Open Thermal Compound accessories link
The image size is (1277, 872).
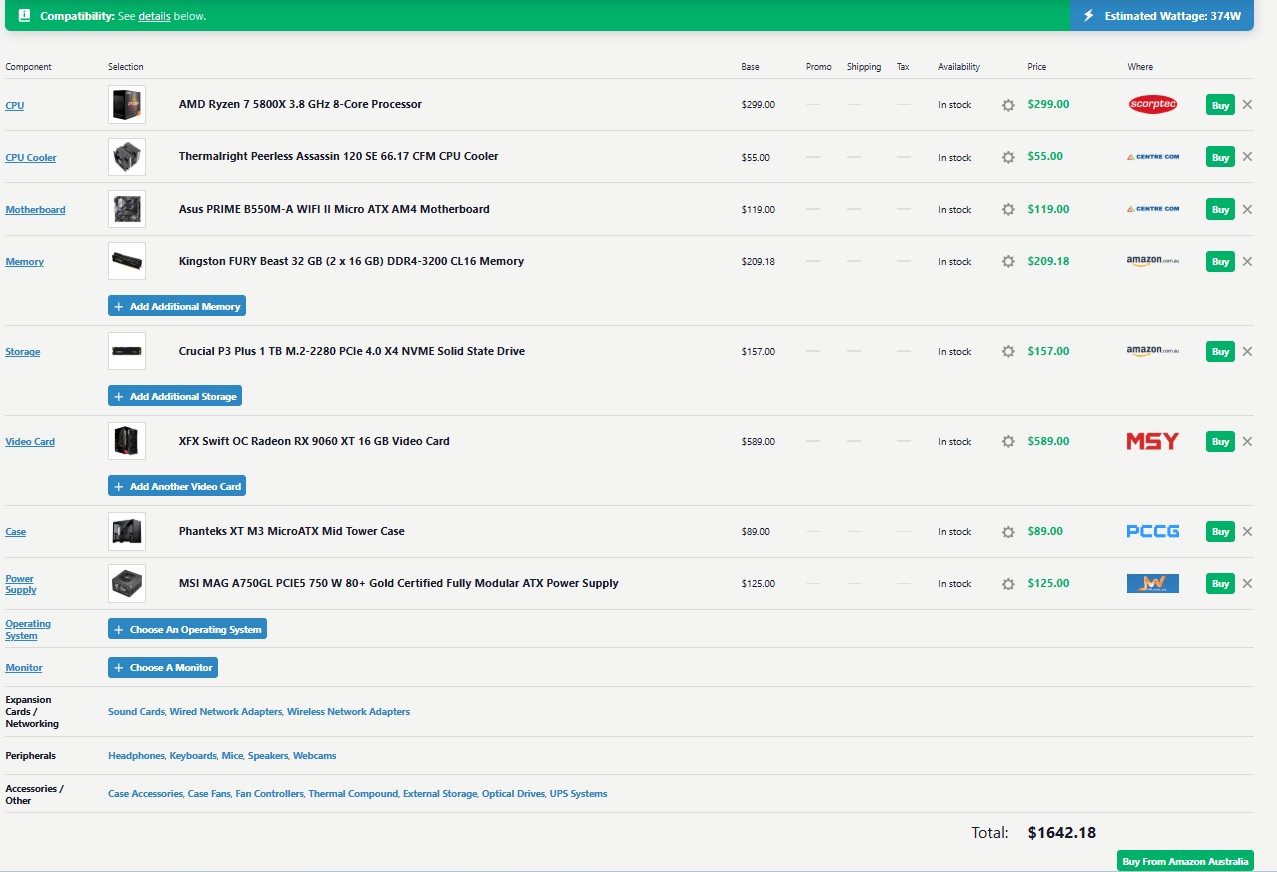click(353, 793)
